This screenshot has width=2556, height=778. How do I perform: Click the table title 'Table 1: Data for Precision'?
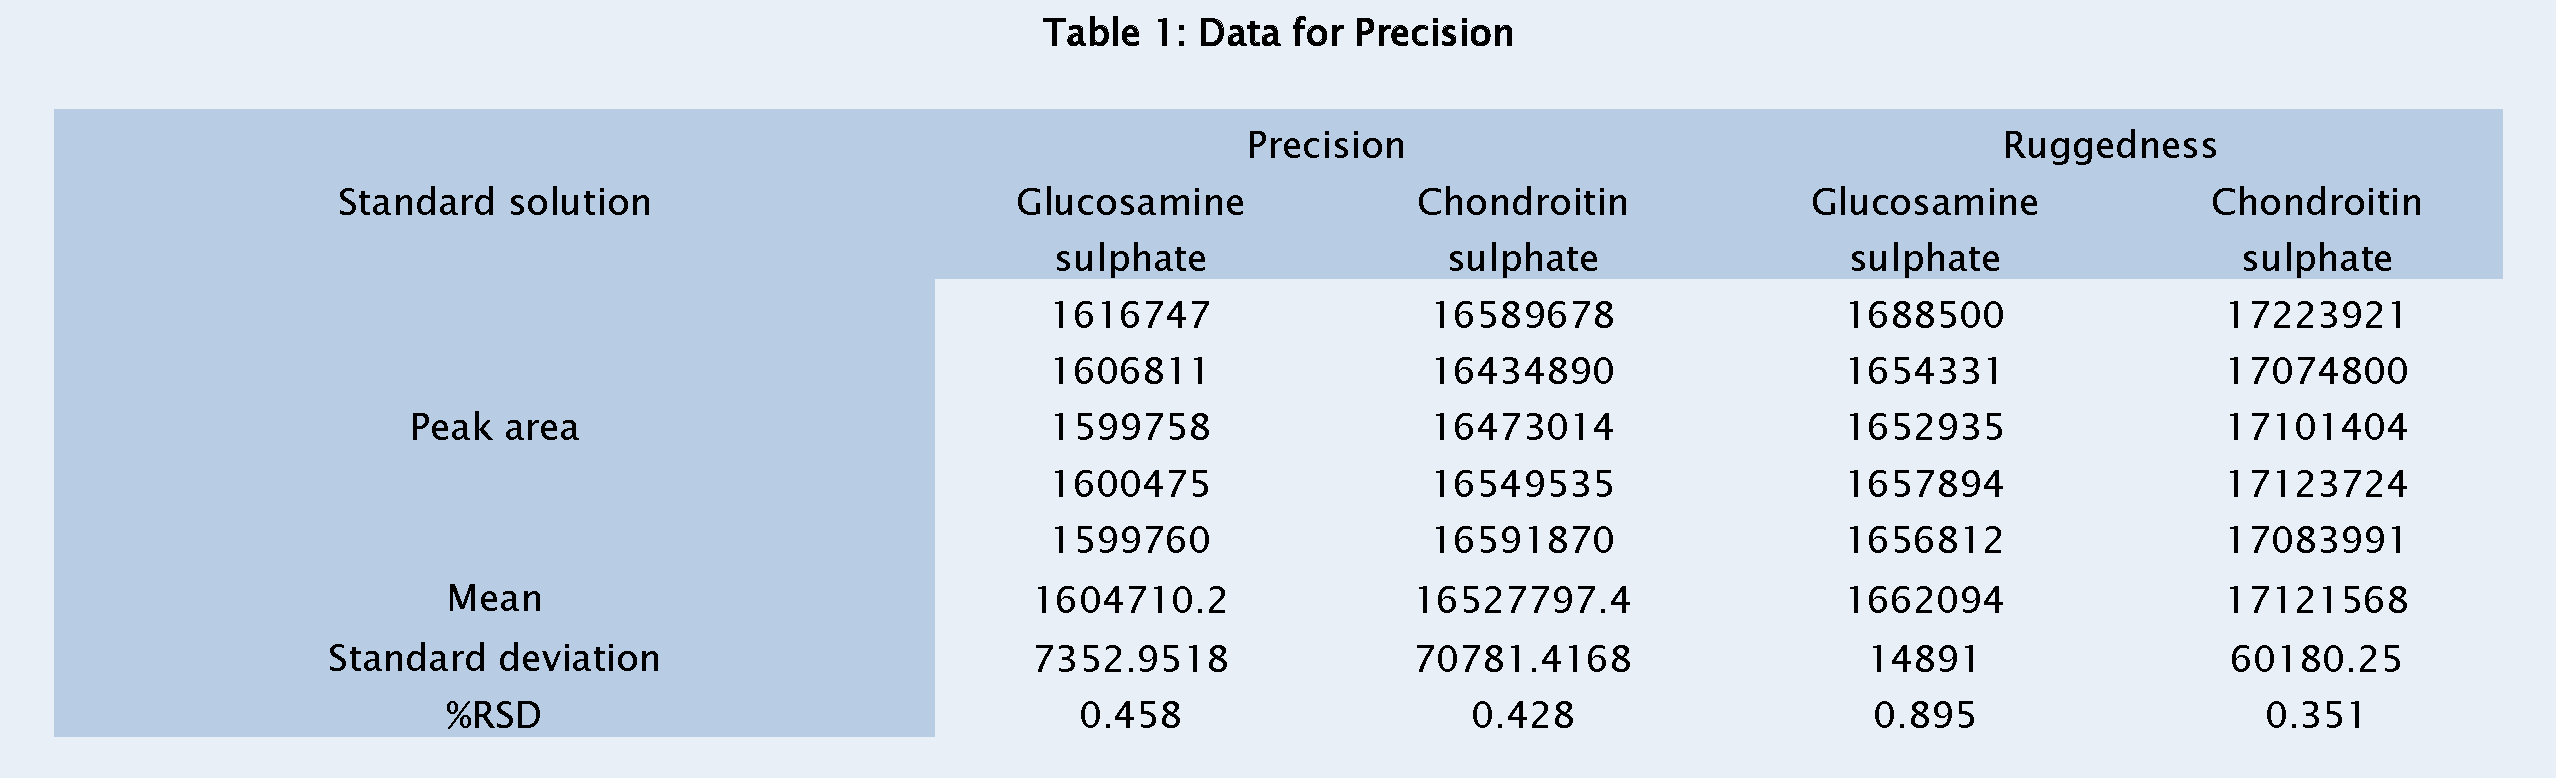click(x=1278, y=34)
